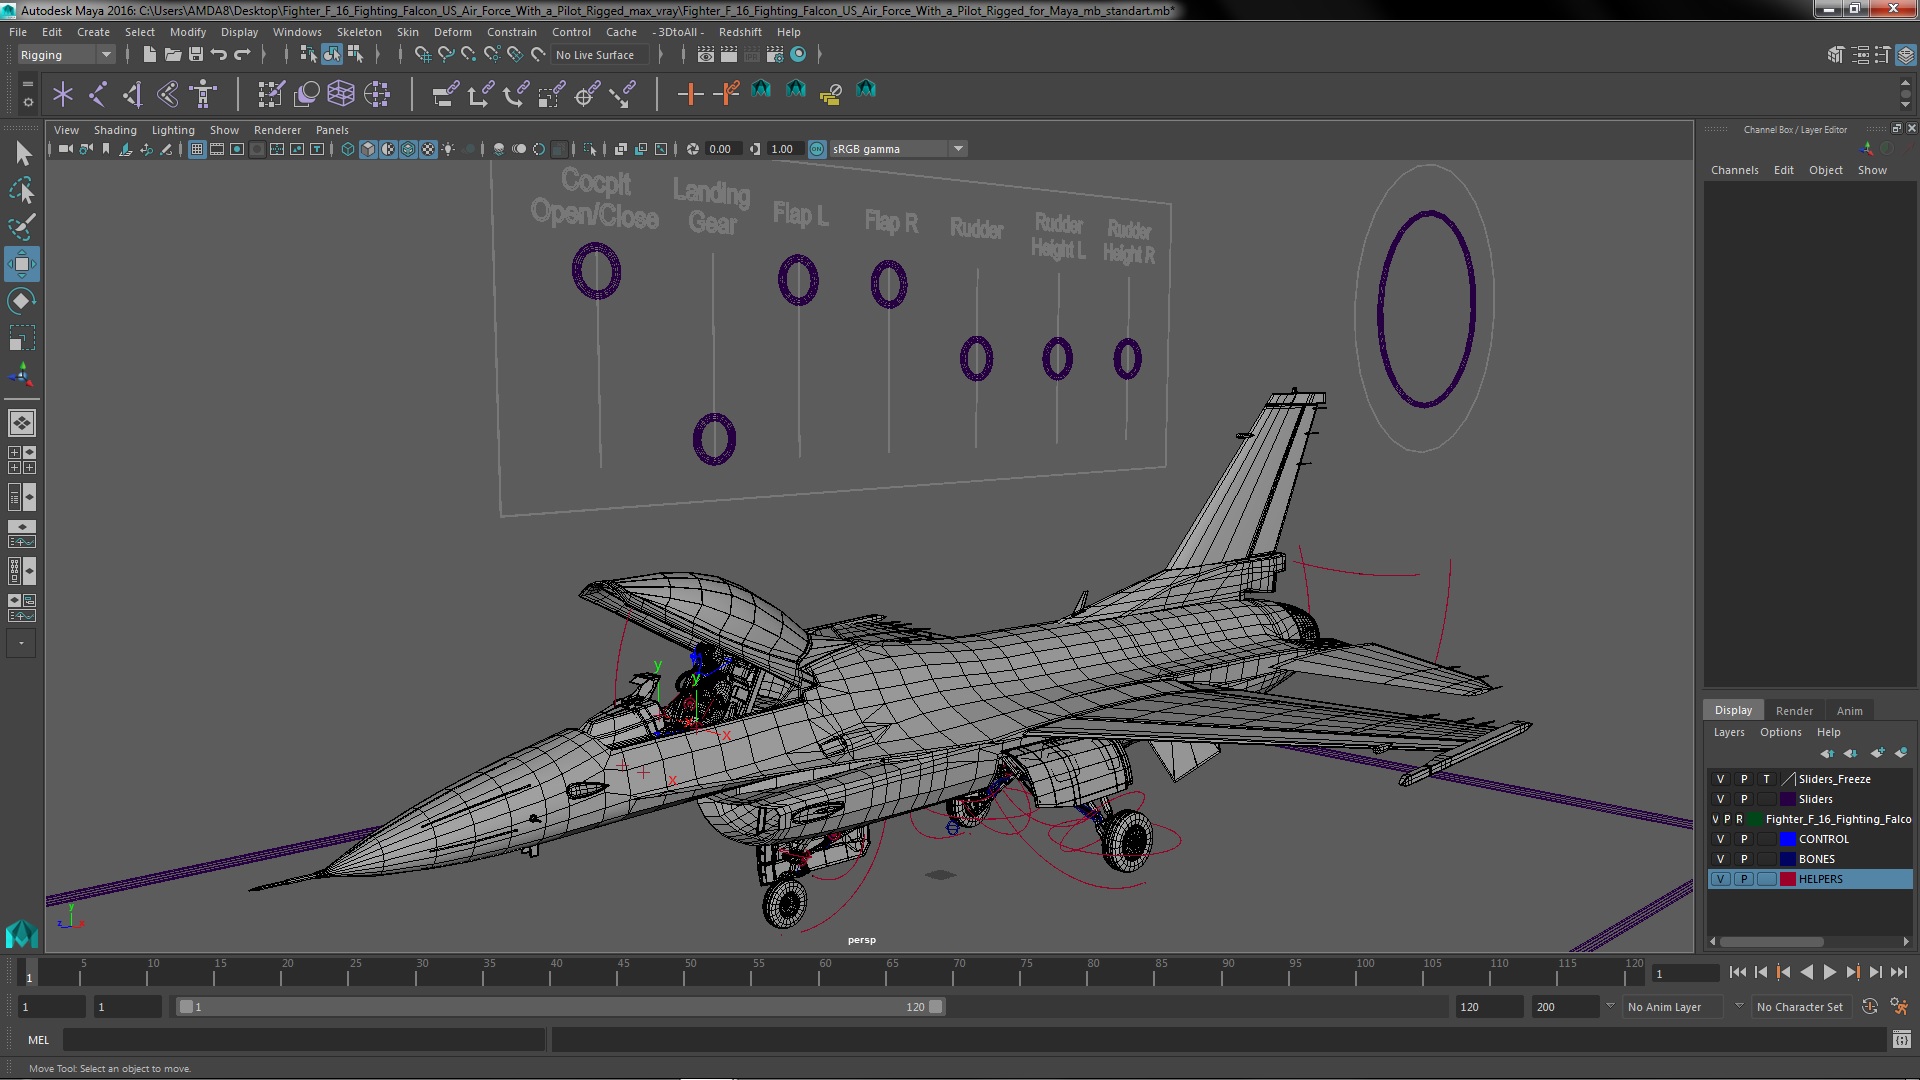The height and width of the screenshot is (1080, 1920).
Task: Activate the Scale tool in toolbox
Action: pos(22,338)
